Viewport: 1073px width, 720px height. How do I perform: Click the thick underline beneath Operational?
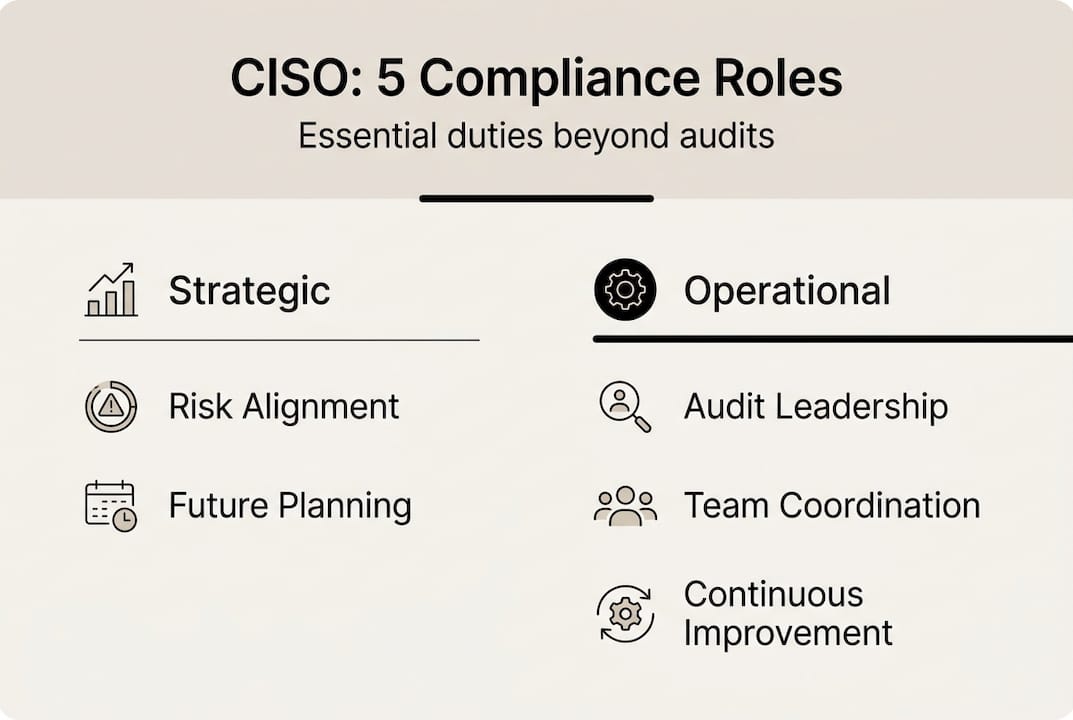click(832, 339)
